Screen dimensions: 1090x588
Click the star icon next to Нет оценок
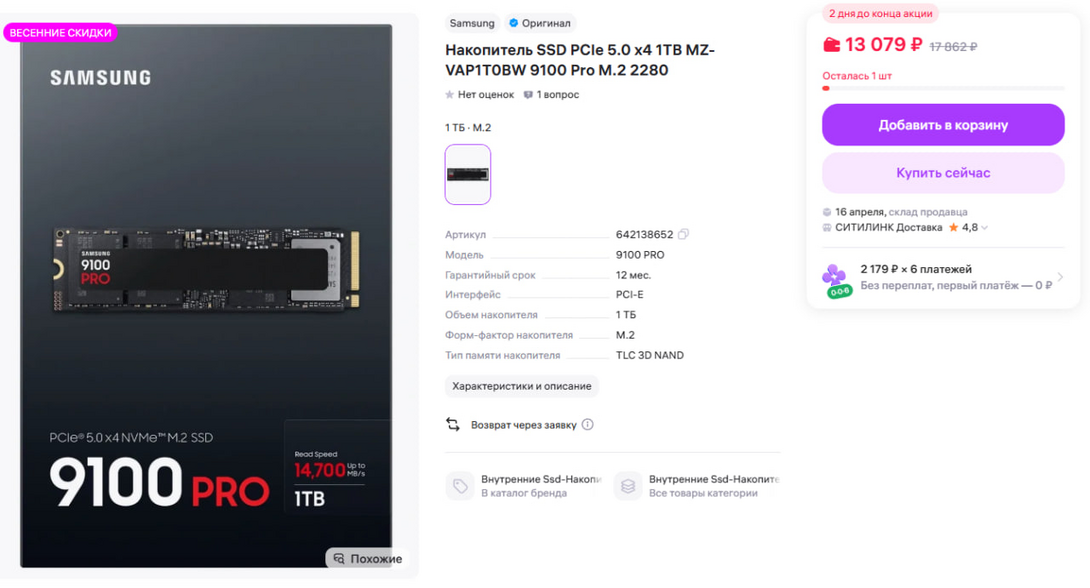pyautogui.click(x=450, y=95)
